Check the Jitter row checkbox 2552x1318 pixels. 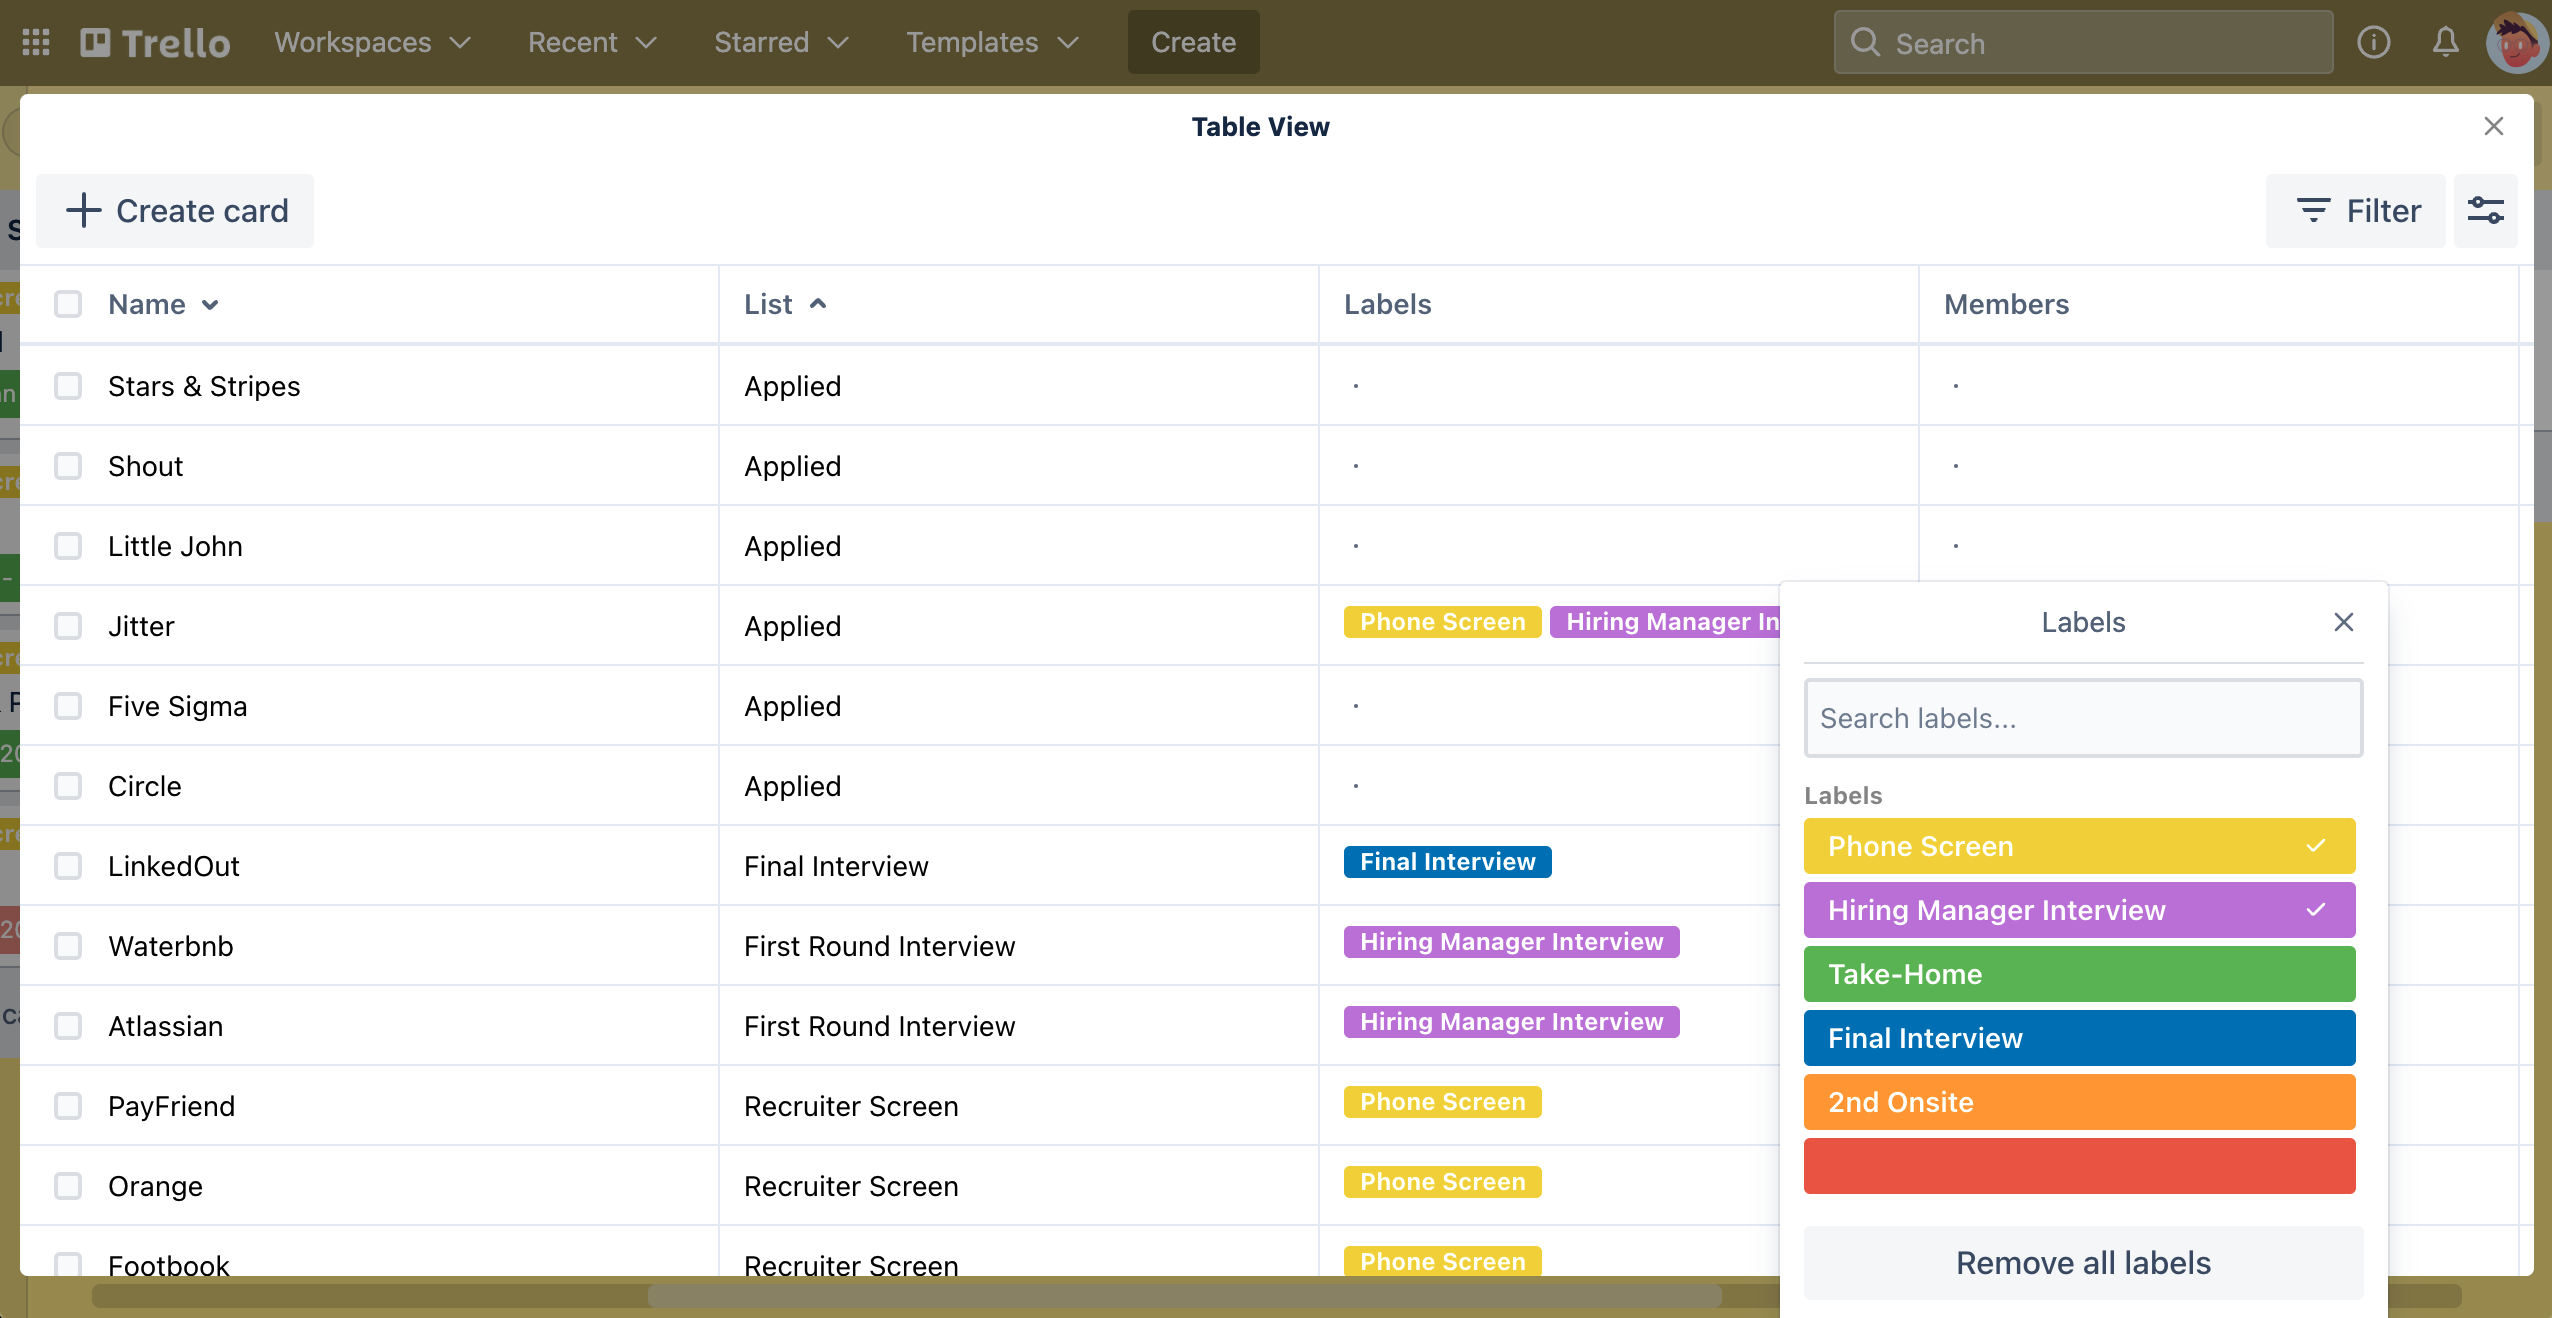coord(68,626)
